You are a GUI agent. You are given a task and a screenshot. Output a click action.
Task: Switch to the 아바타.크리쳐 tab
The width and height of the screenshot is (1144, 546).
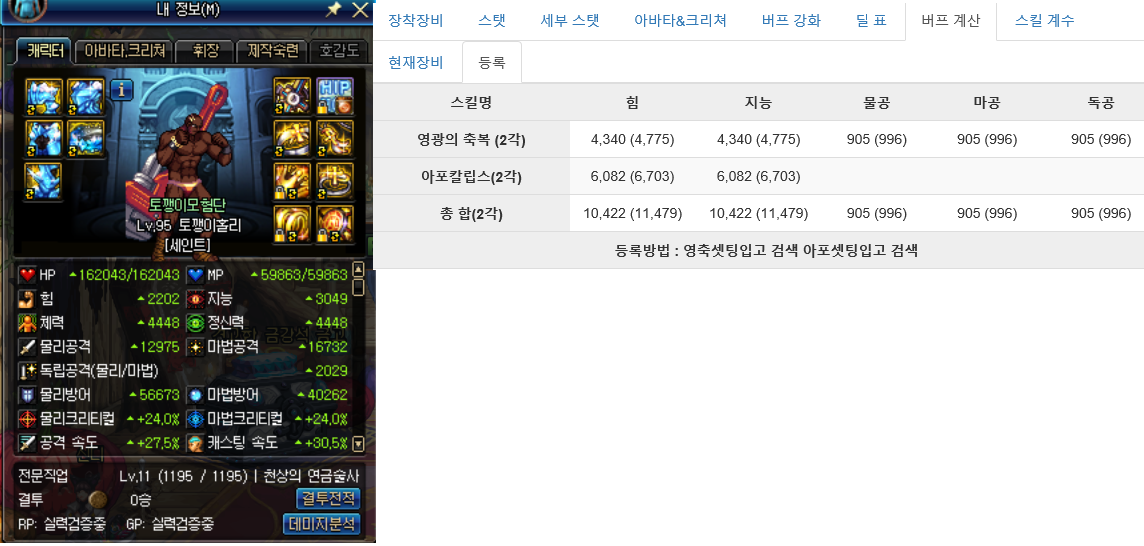click(123, 51)
